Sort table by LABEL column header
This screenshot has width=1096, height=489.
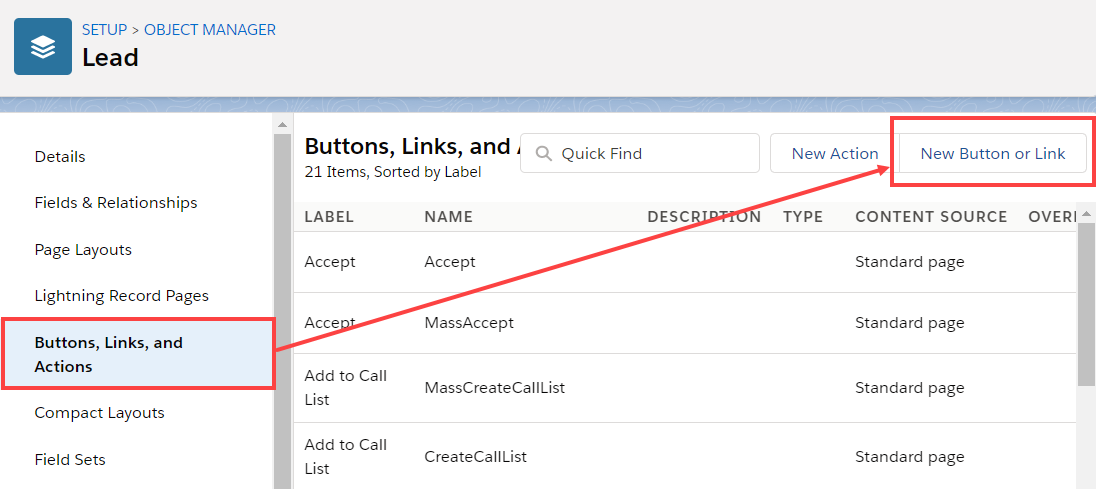tap(329, 217)
